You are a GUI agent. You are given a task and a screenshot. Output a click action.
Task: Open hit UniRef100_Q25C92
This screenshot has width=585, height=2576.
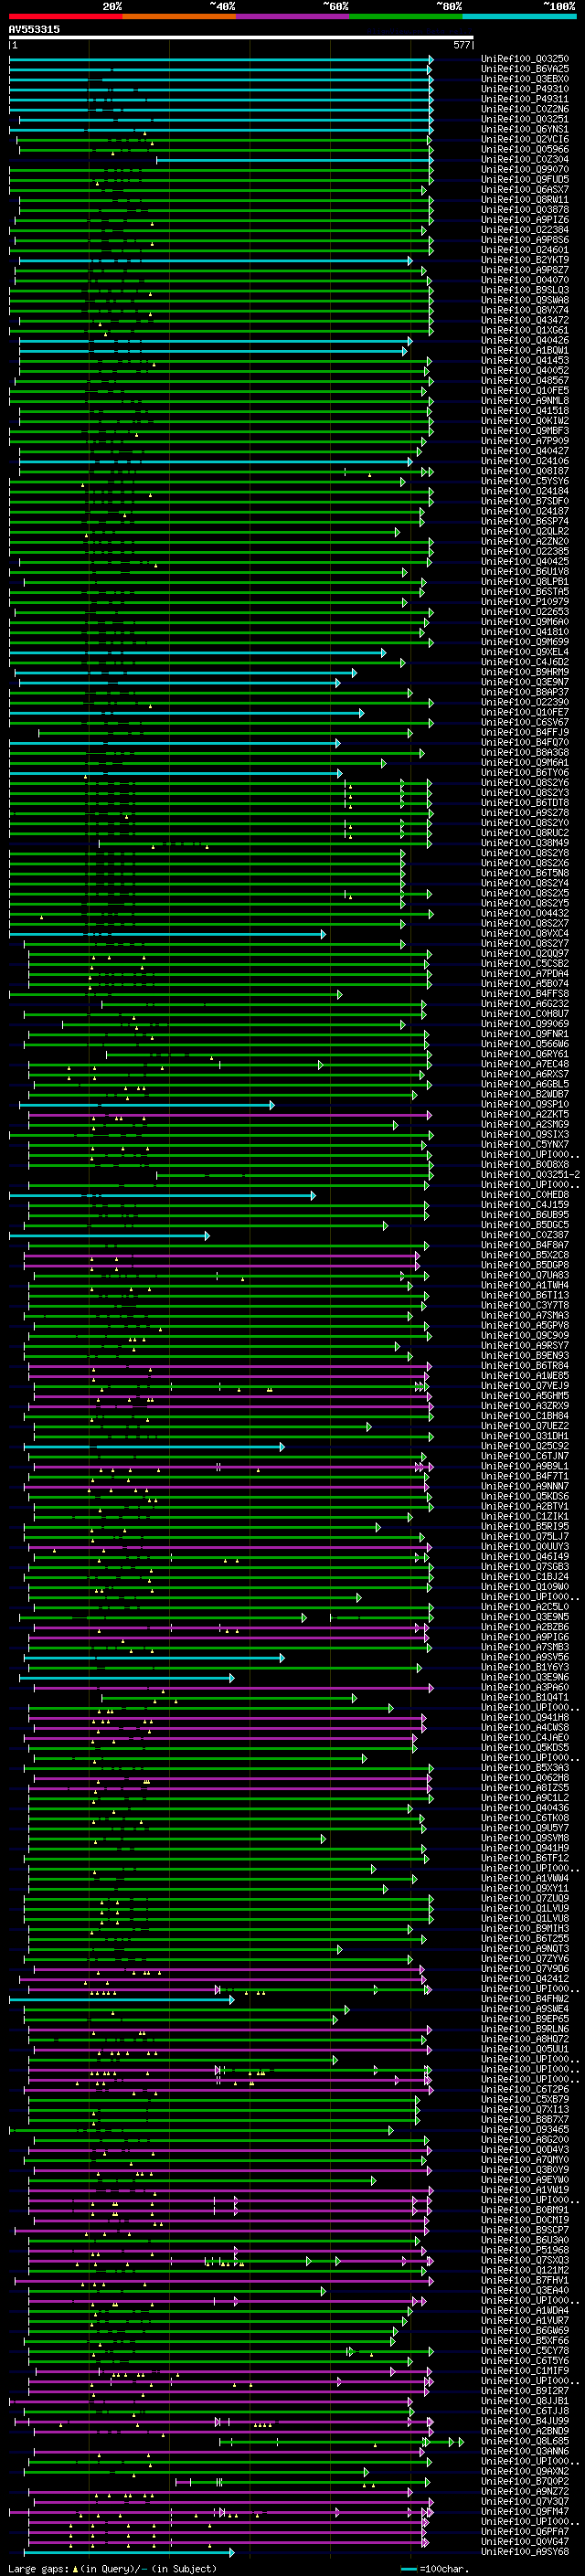tap(525, 1446)
